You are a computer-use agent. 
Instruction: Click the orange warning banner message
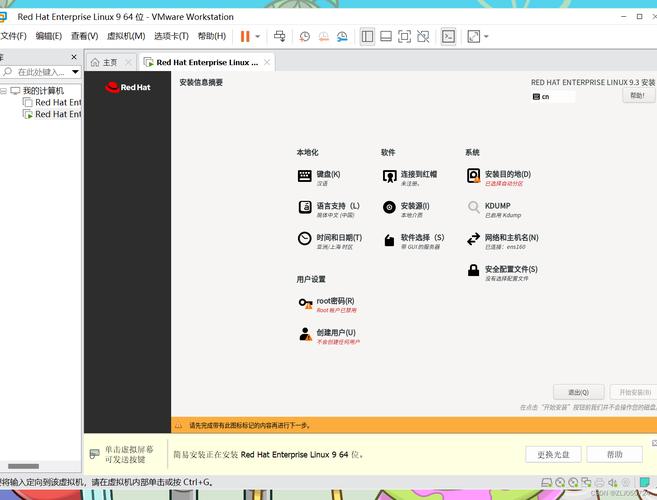pos(249,425)
